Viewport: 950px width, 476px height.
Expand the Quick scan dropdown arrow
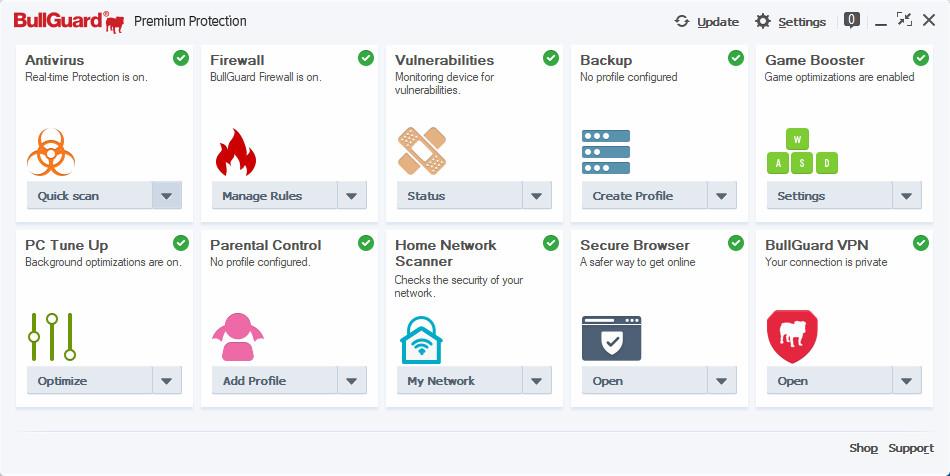(x=167, y=196)
